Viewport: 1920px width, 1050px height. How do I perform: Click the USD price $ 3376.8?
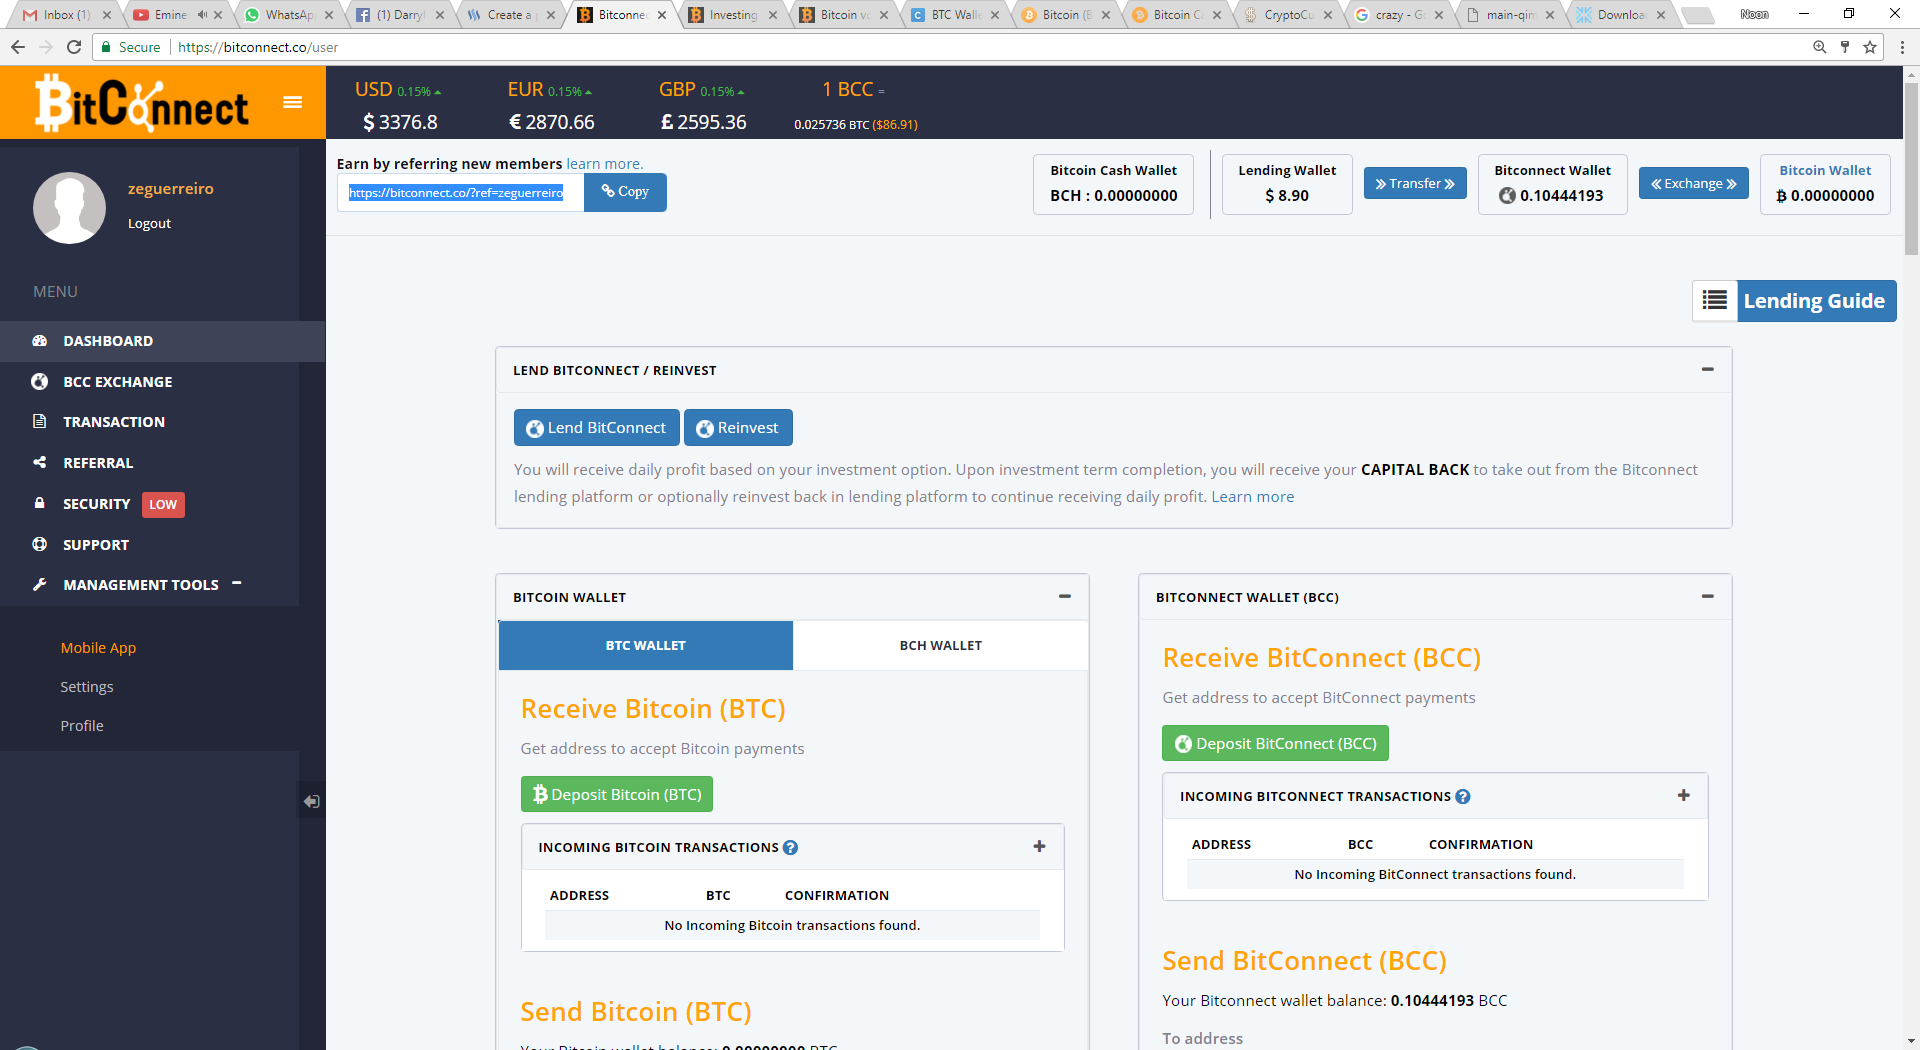400,122
